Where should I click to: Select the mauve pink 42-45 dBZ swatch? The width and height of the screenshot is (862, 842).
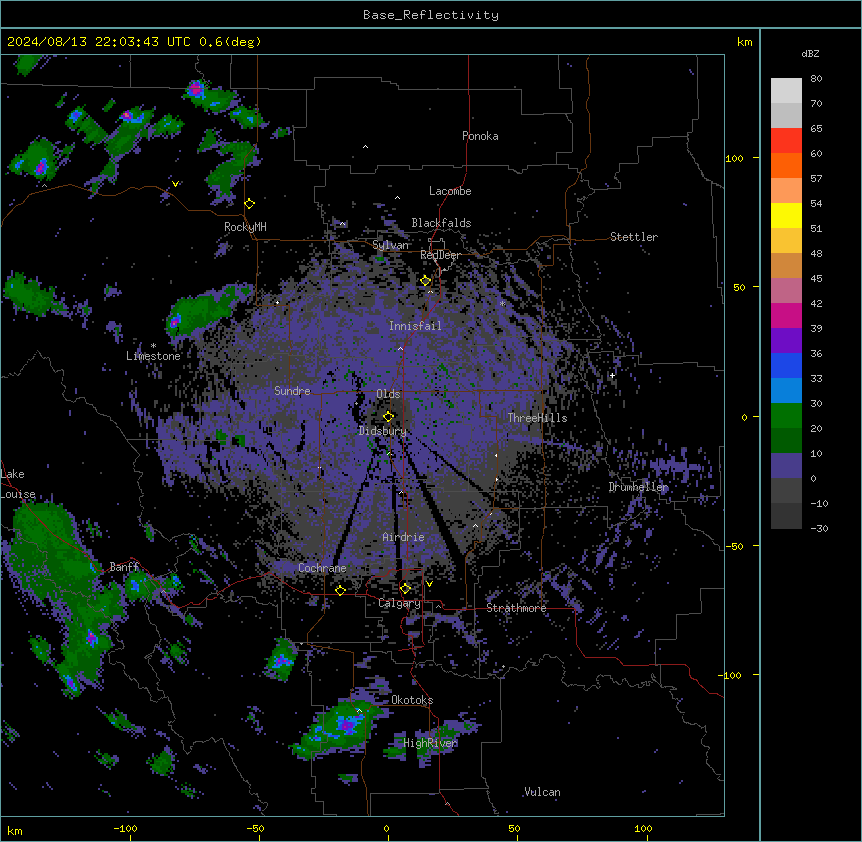[x=786, y=290]
